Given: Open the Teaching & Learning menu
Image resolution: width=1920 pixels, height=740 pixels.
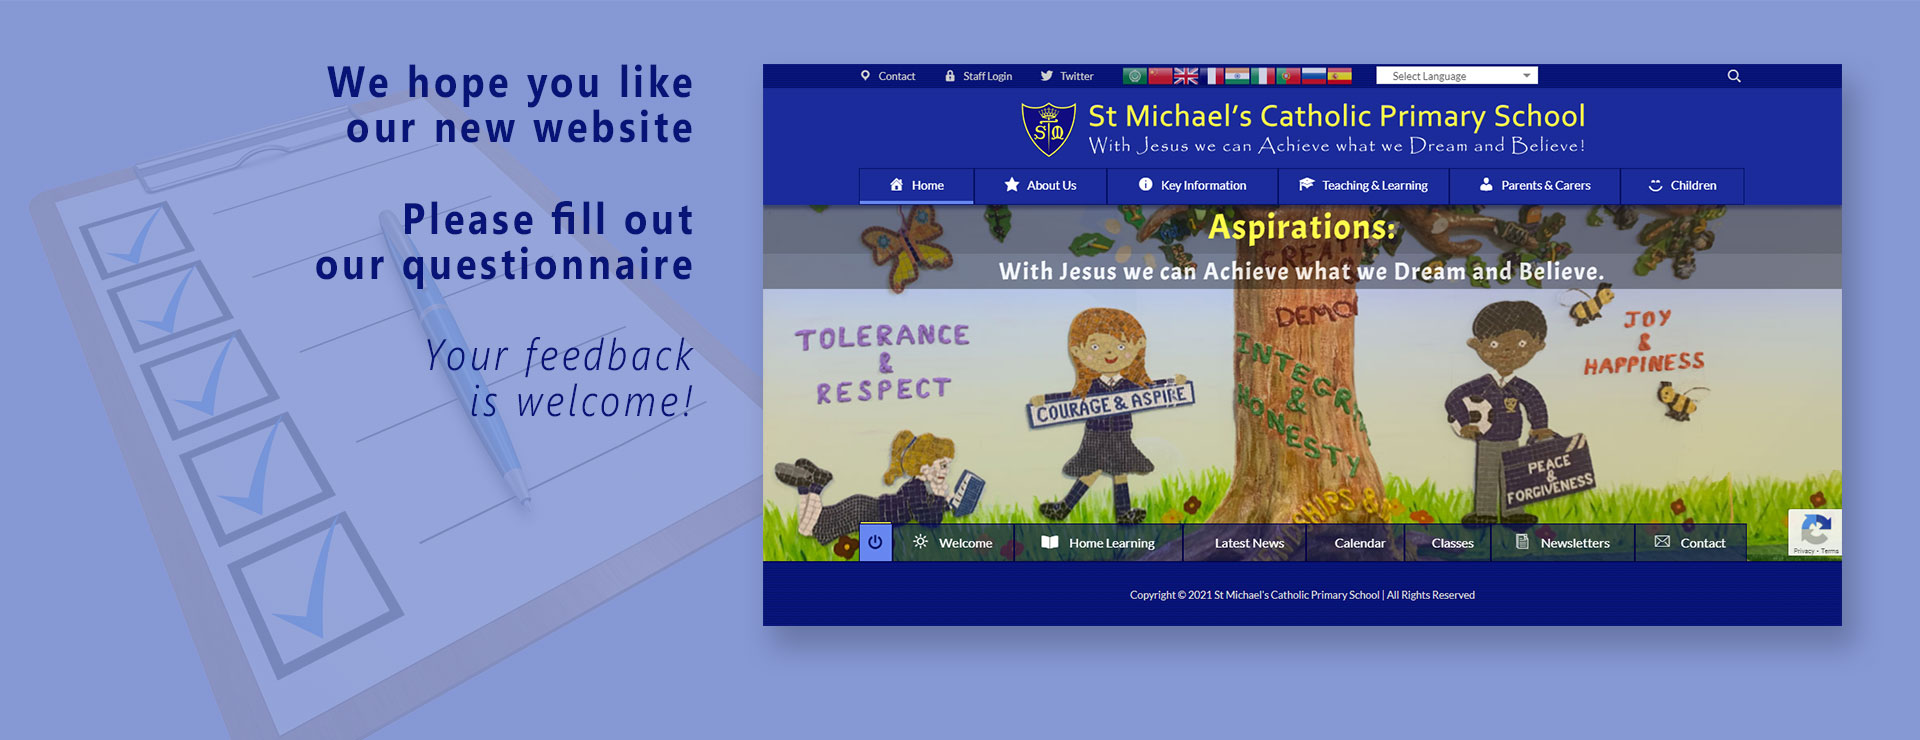Looking at the screenshot, I should coord(1363,186).
